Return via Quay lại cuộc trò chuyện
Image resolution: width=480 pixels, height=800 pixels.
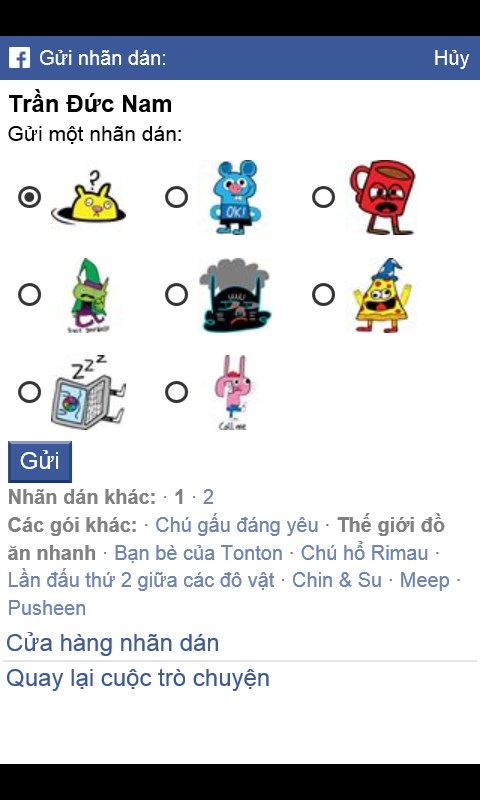(138, 679)
